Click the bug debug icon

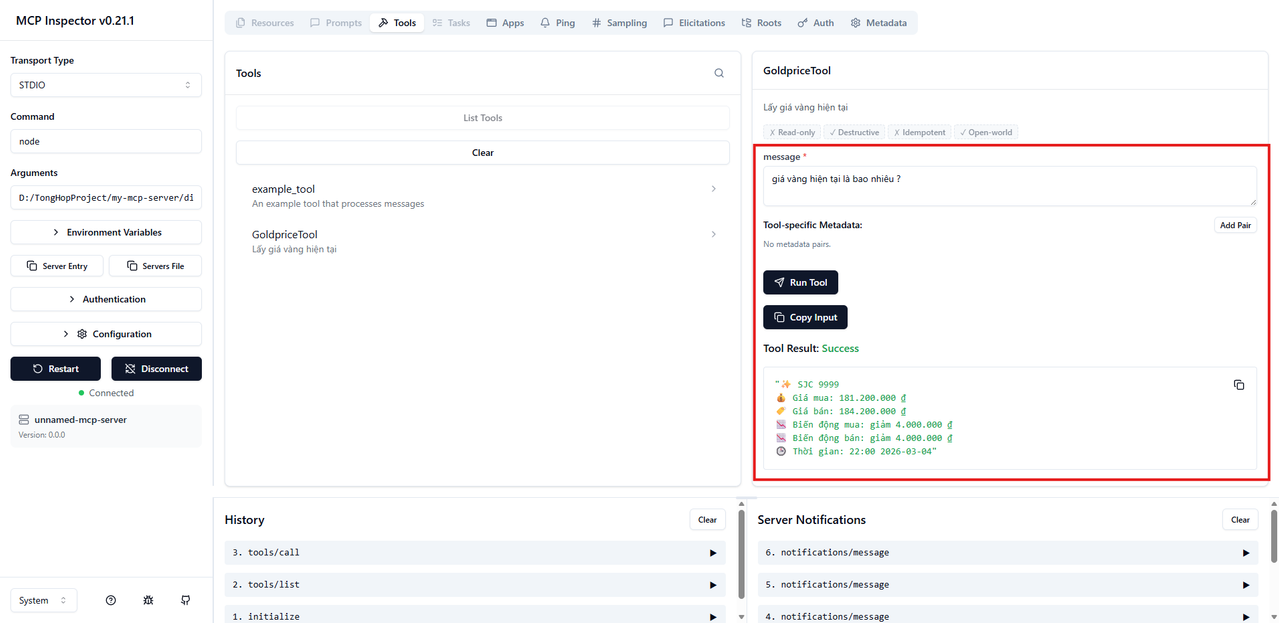(x=148, y=600)
